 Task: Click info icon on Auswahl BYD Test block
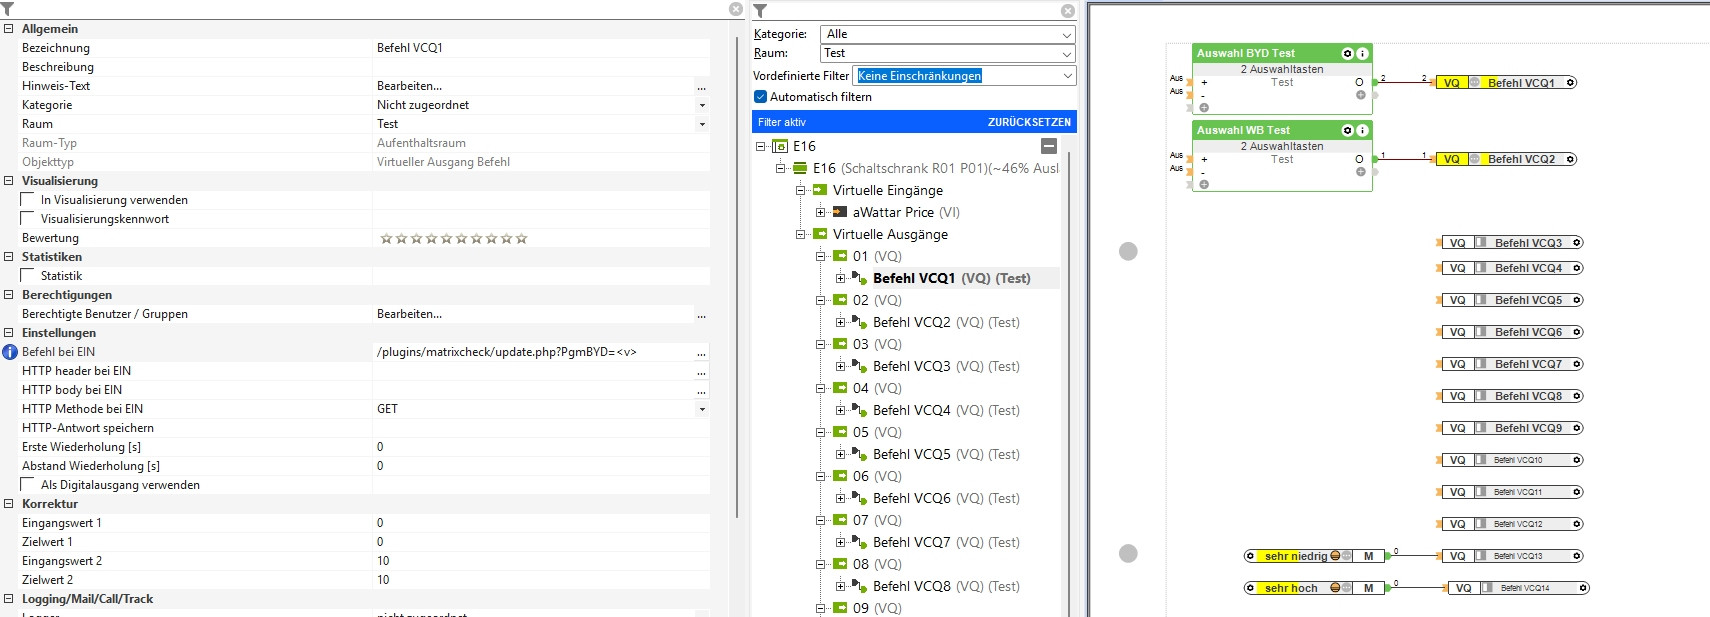(x=1362, y=53)
